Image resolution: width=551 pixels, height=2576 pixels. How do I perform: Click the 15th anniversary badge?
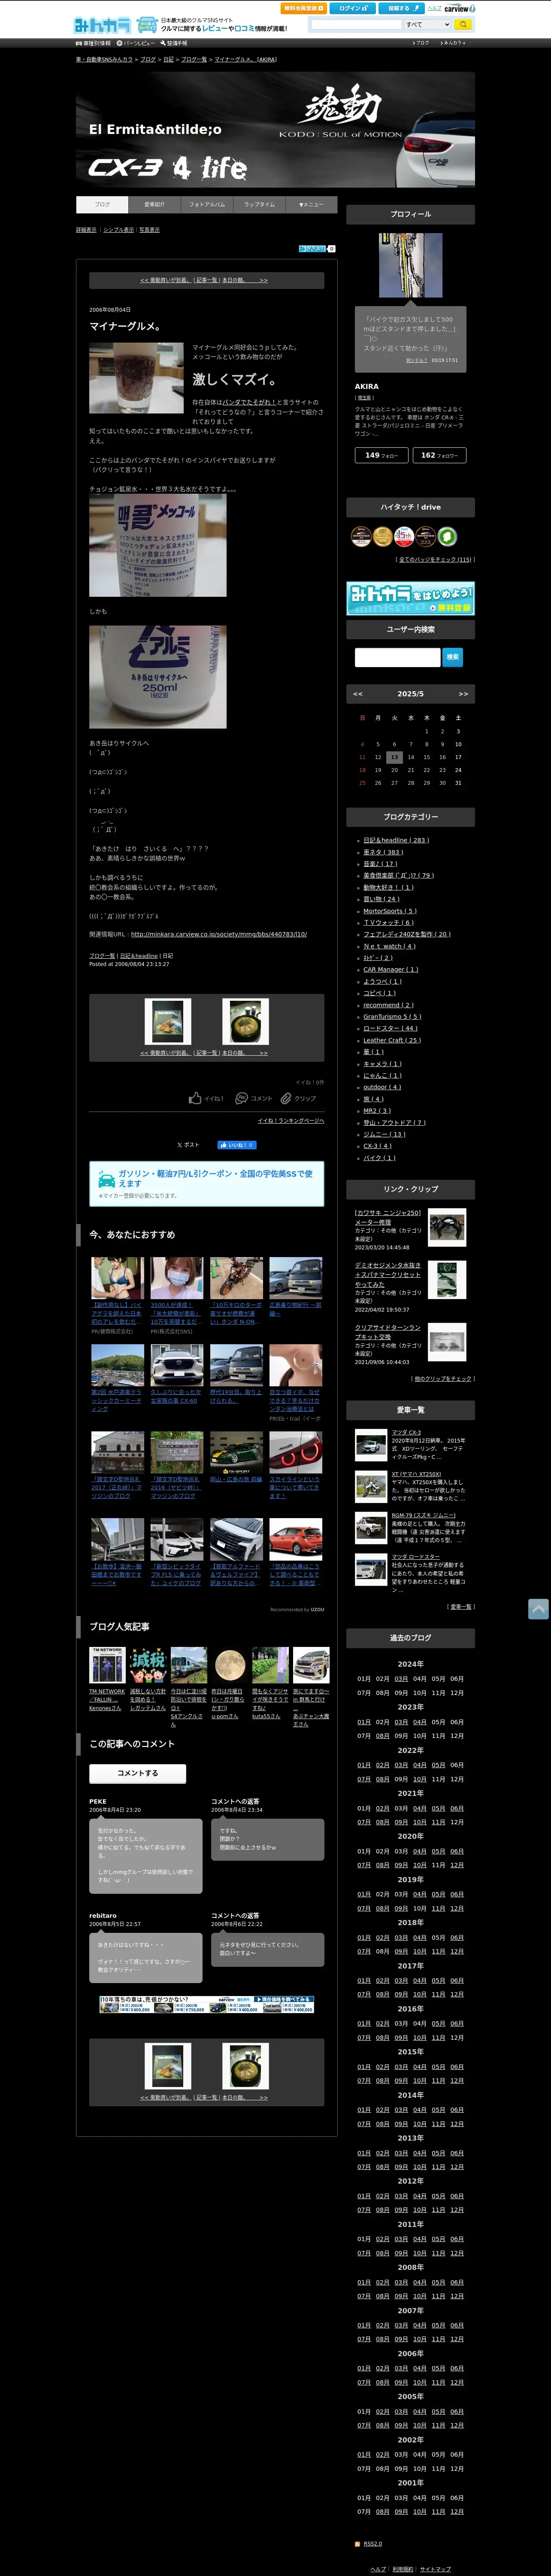pyautogui.click(x=404, y=537)
